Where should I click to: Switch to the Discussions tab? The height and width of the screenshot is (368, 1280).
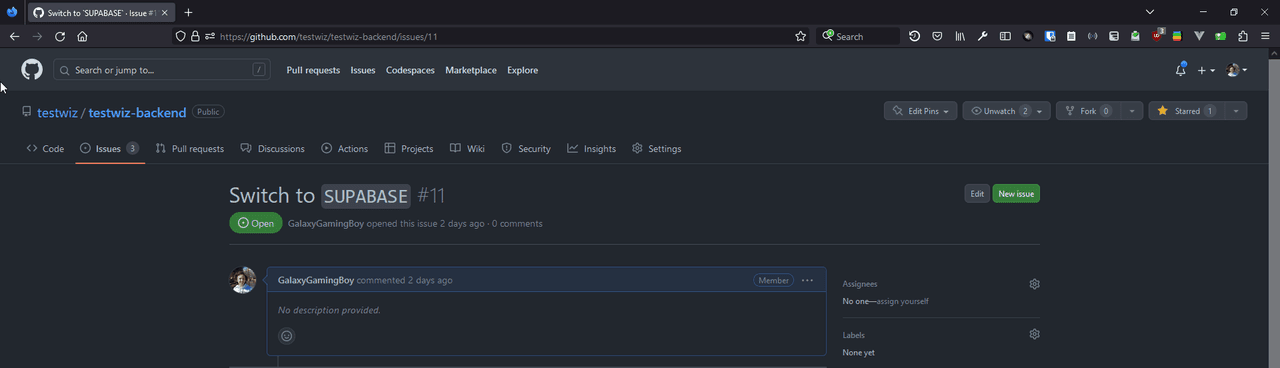(x=272, y=148)
